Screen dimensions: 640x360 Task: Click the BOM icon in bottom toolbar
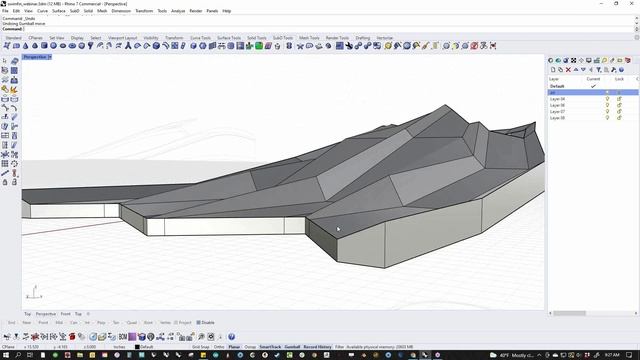click(x=122, y=337)
